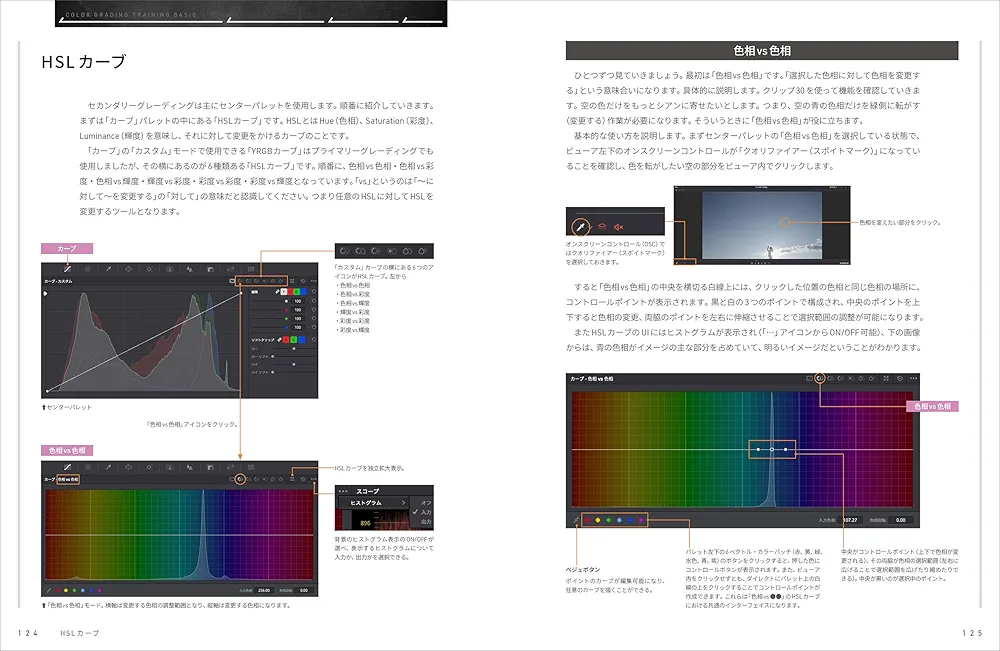Click the center control point on hue curve

pyautogui.click(x=772, y=450)
